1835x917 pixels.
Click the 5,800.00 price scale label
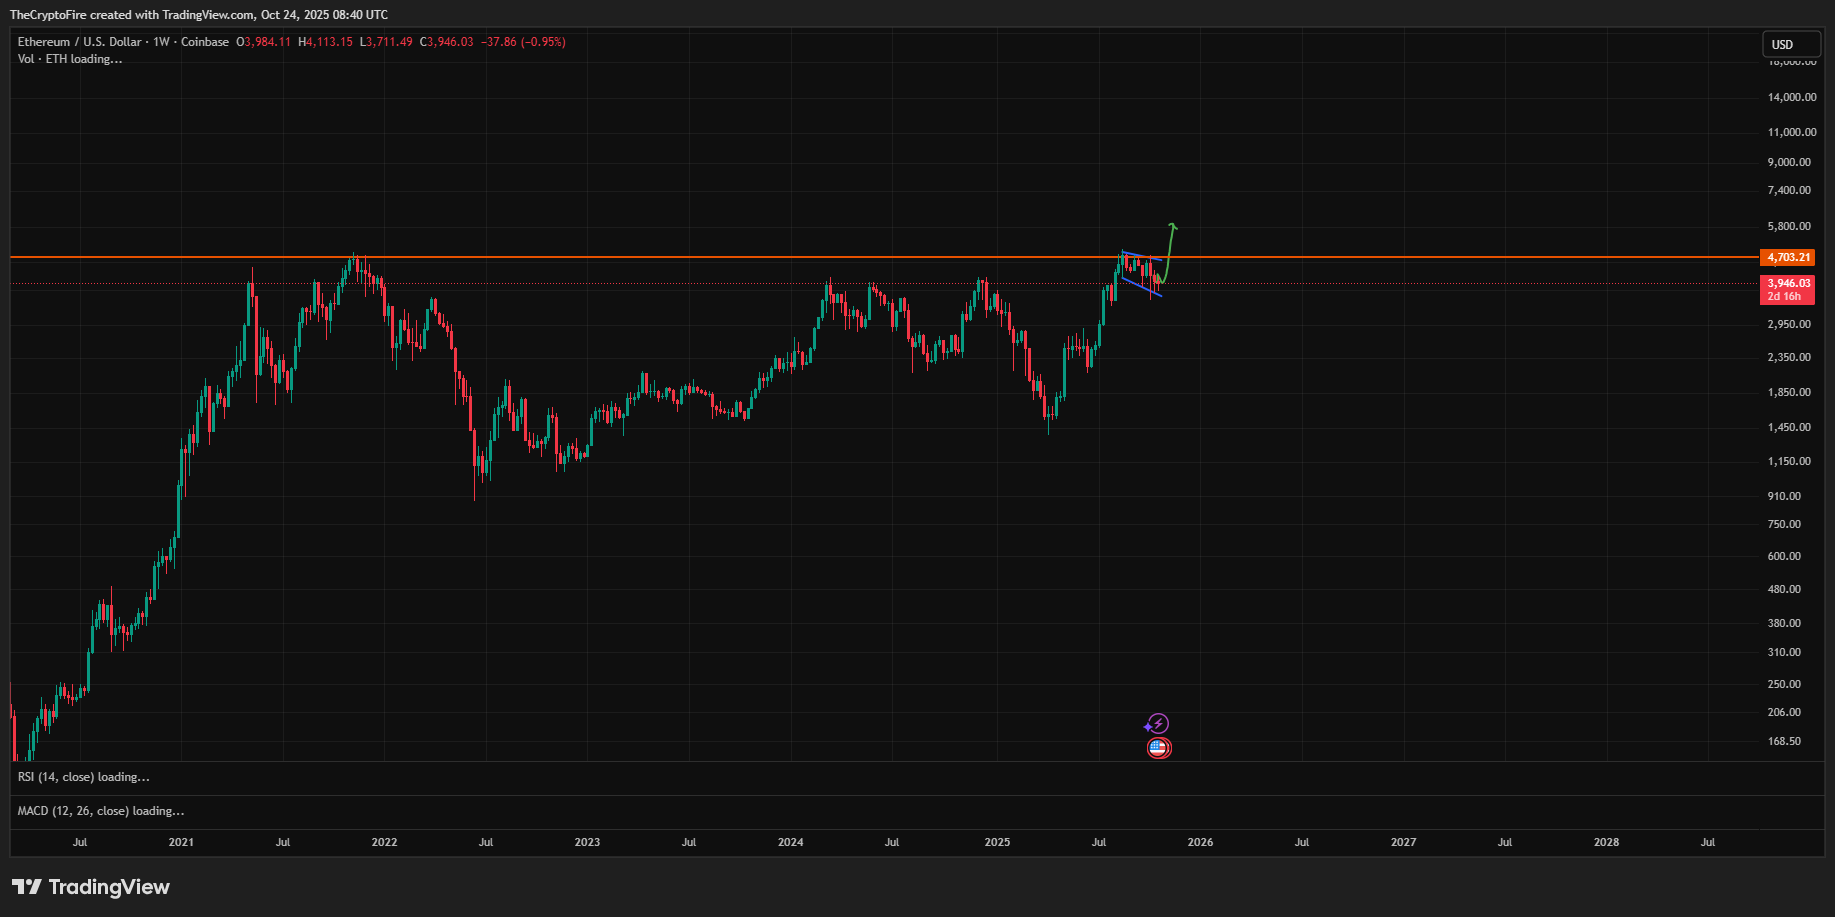pos(1789,226)
